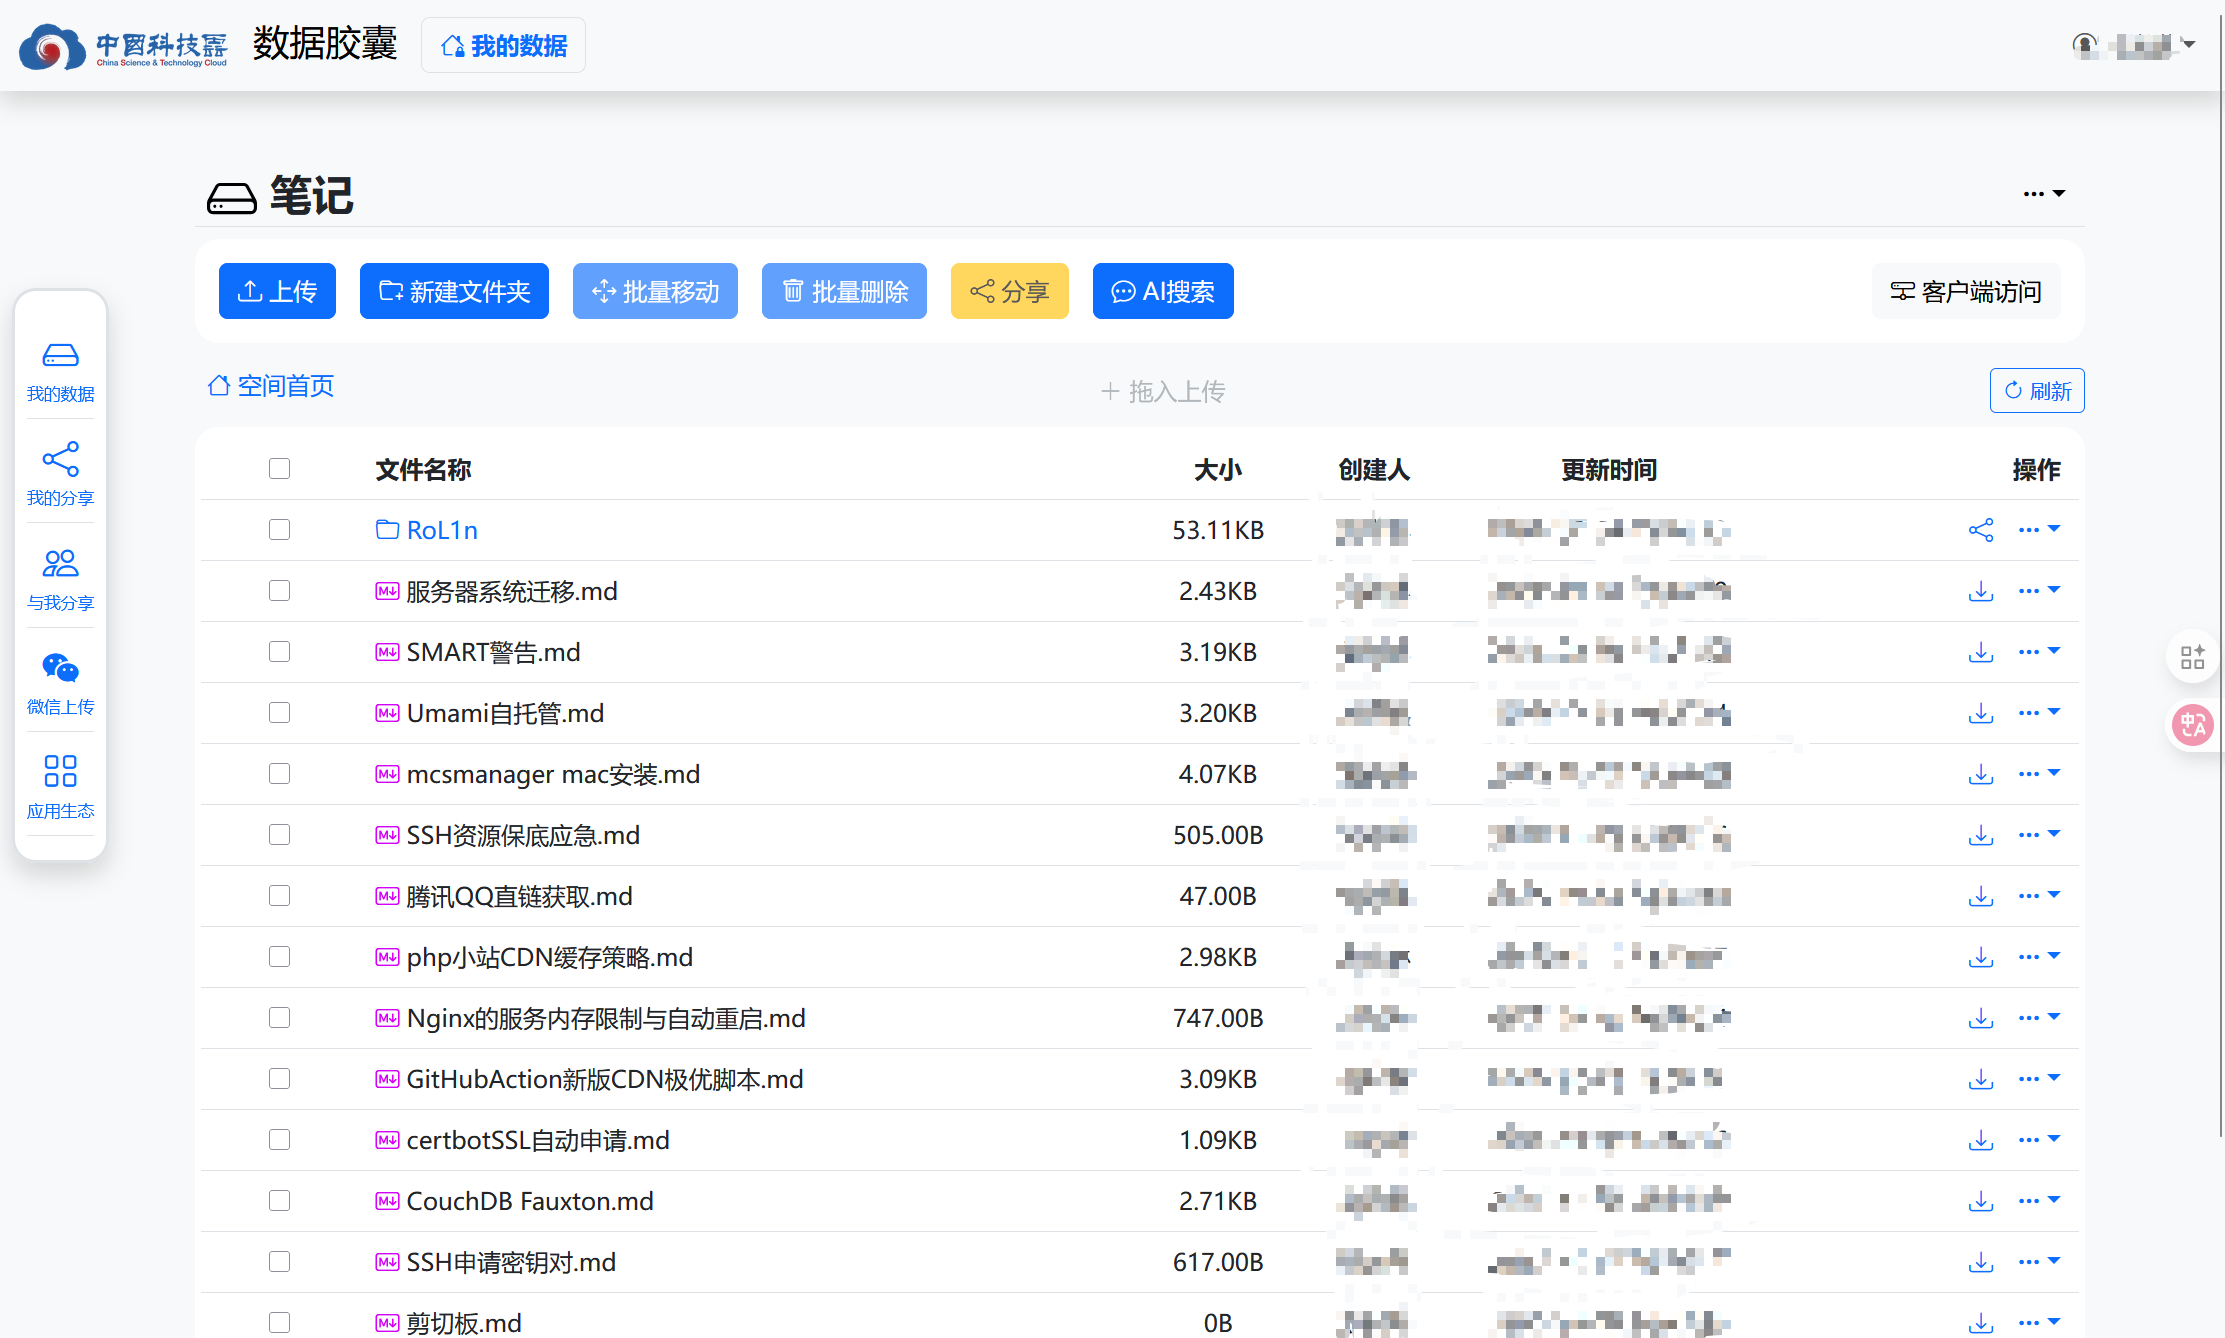The height and width of the screenshot is (1338, 2225).
Task: Download SMART警告.md file
Action: coord(1981,652)
